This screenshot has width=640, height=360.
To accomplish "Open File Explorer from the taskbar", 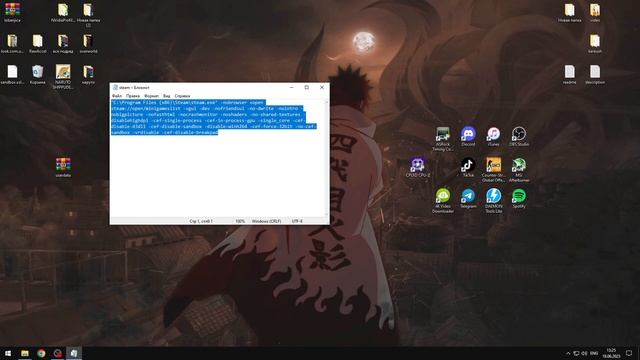I will click(x=25, y=353).
